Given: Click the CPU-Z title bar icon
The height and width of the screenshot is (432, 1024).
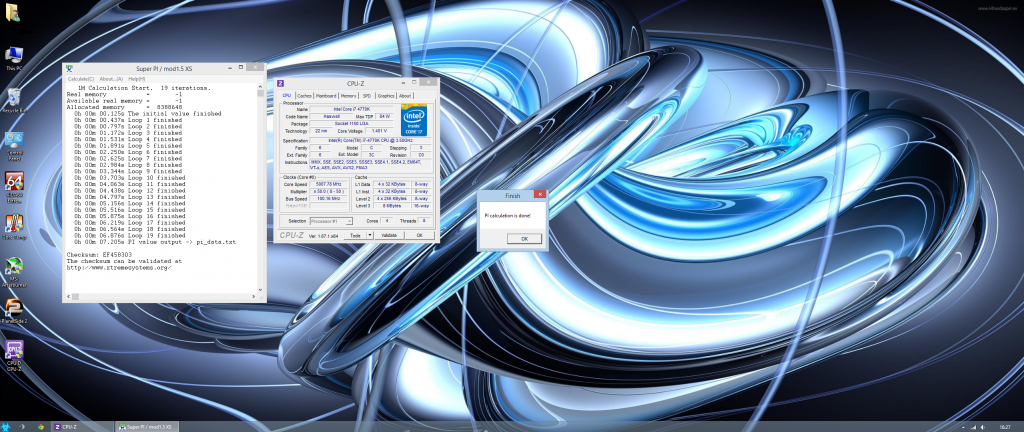Looking at the screenshot, I should pyautogui.click(x=281, y=83).
